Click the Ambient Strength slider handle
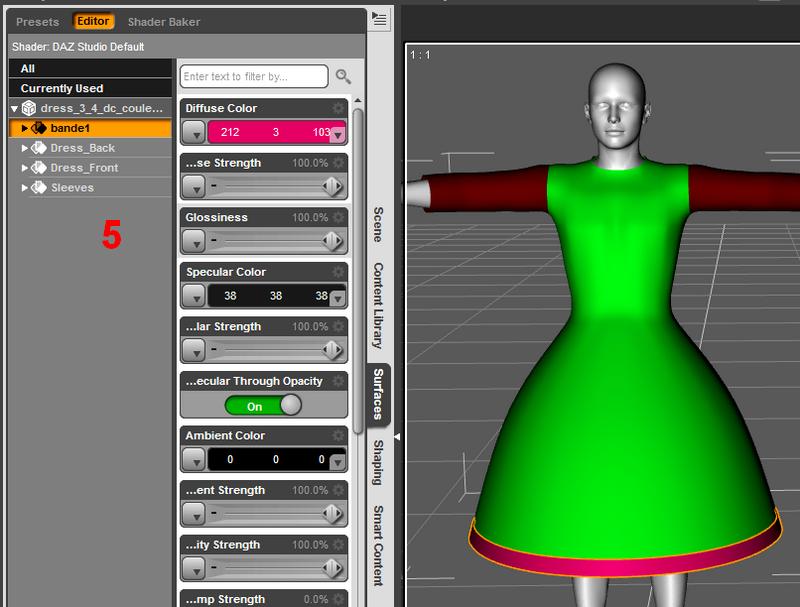The image size is (800, 607). (x=332, y=514)
